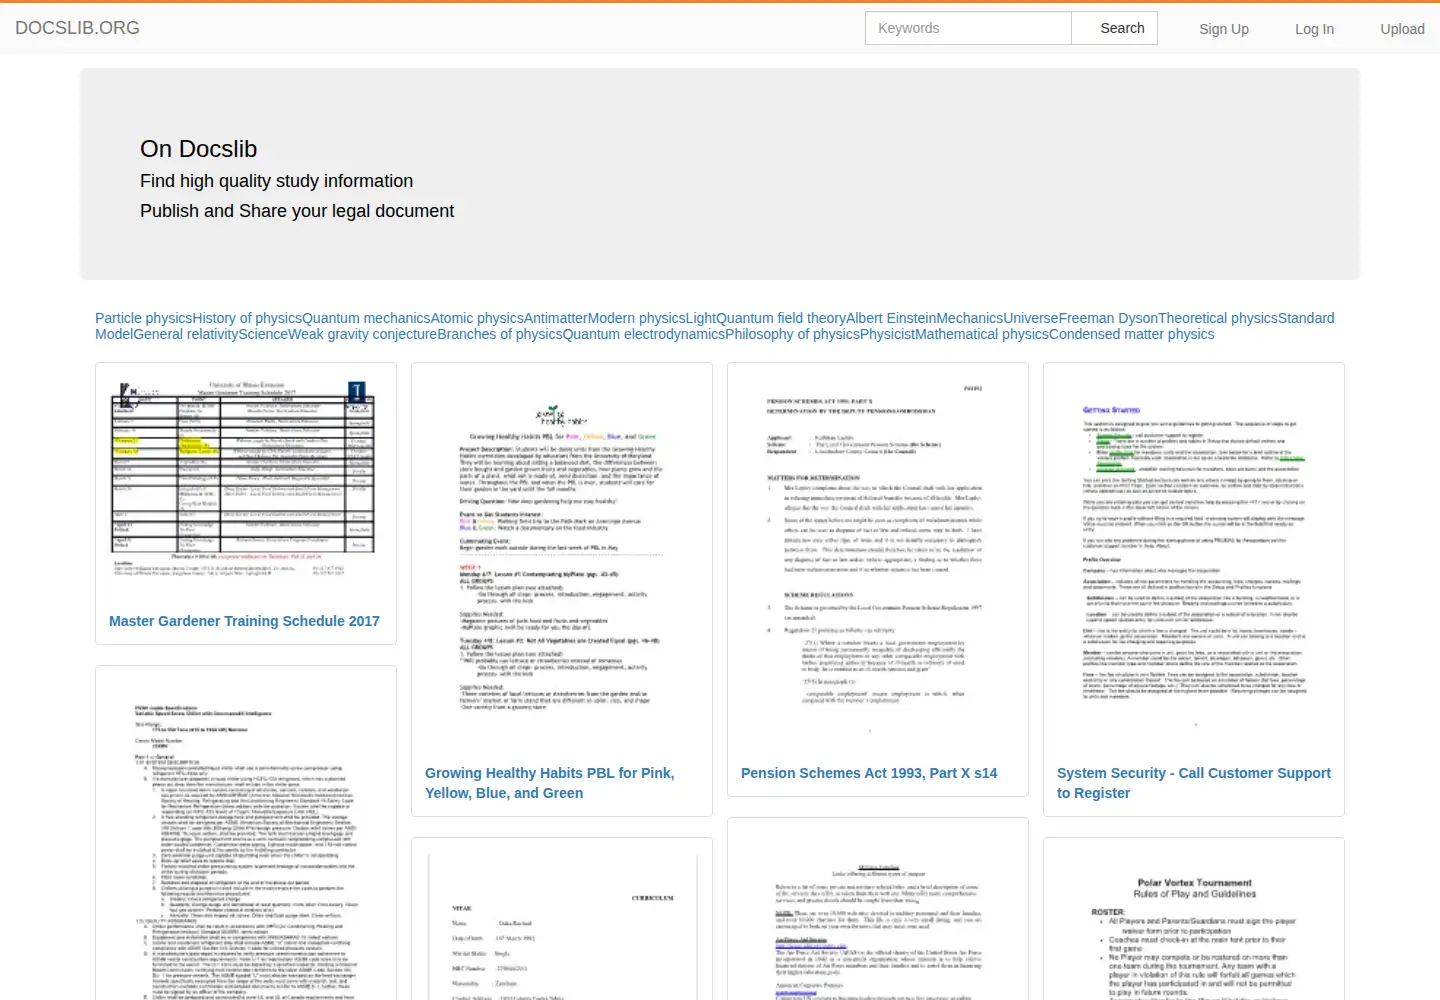The image size is (1440, 1000).
Task: Click the Pension Schemes Act 1993 title link
Action: (869, 773)
